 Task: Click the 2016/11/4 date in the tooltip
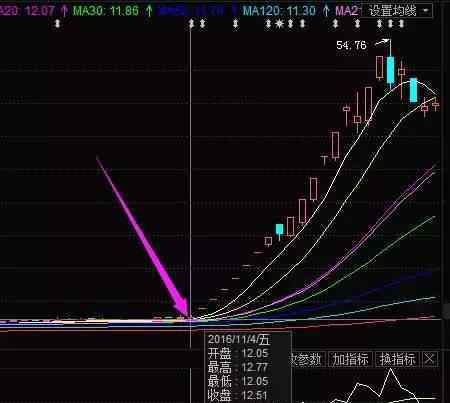(x=238, y=340)
